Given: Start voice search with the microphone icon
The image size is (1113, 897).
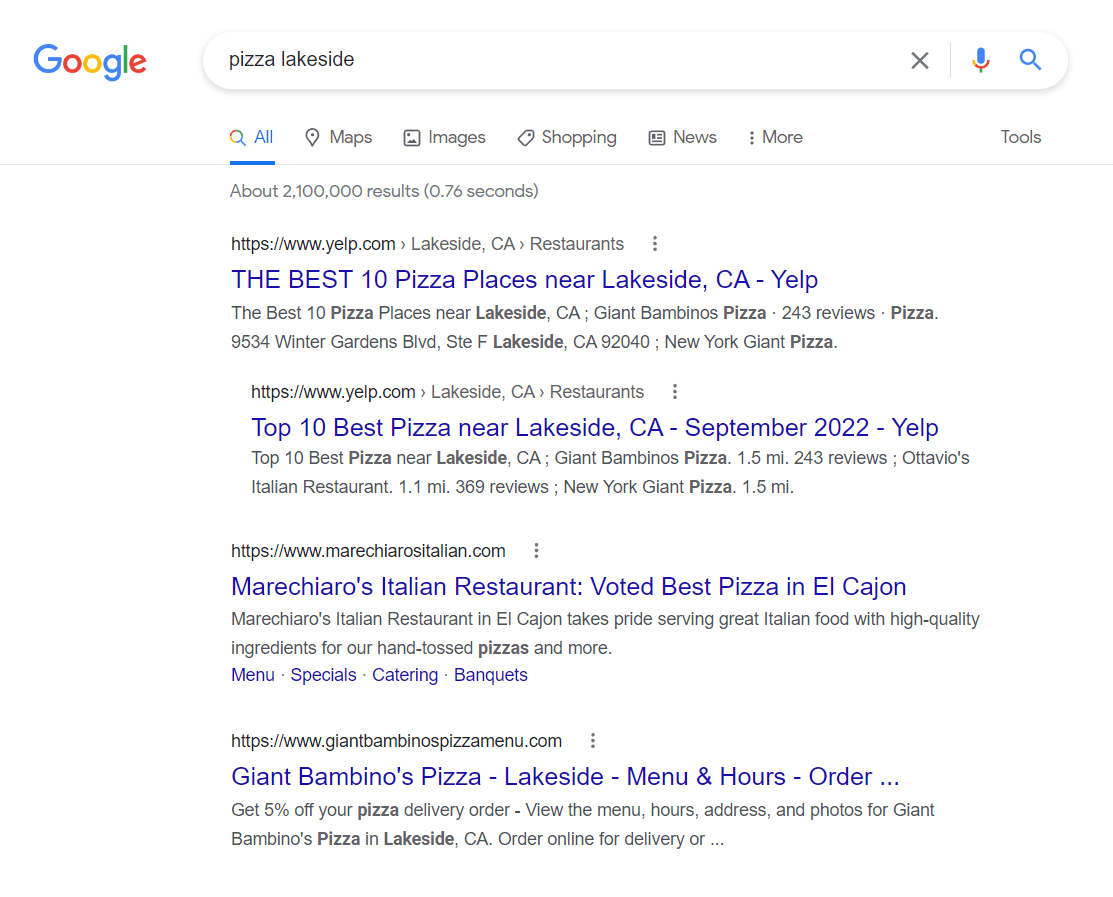Looking at the screenshot, I should tap(981, 60).
